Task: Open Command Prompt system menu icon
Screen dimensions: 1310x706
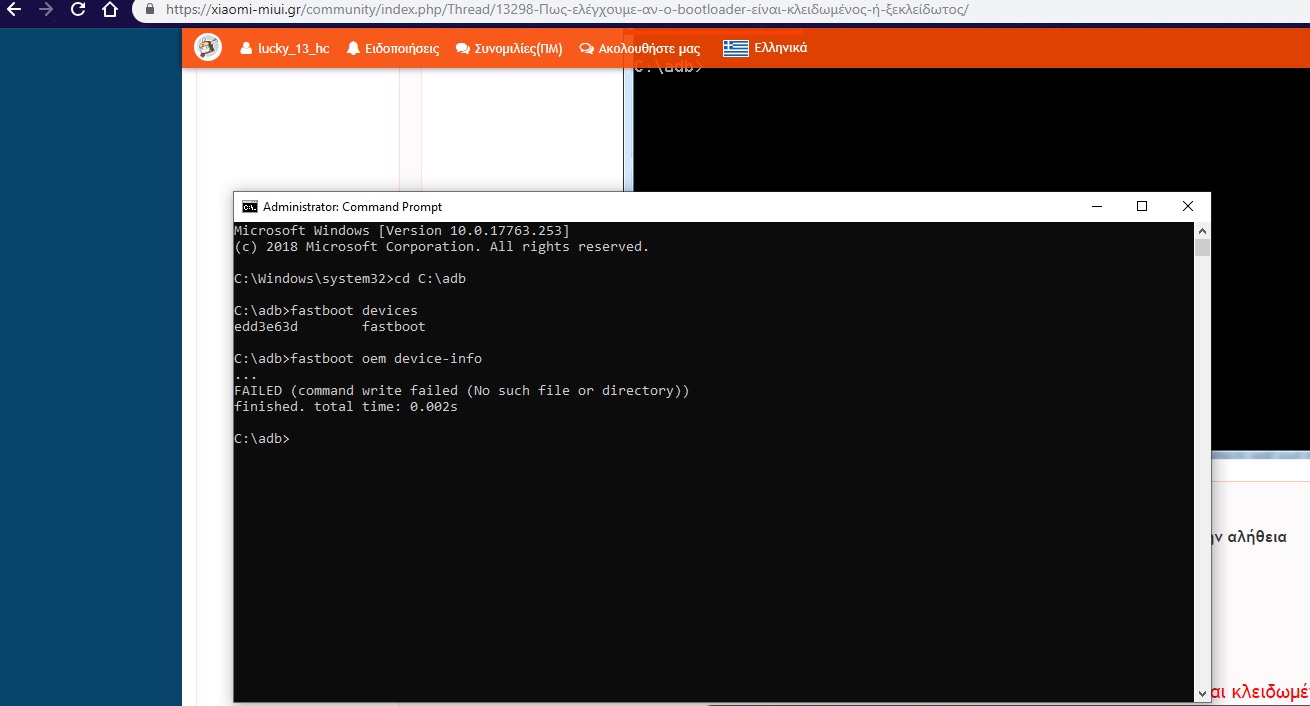Action: 249,207
